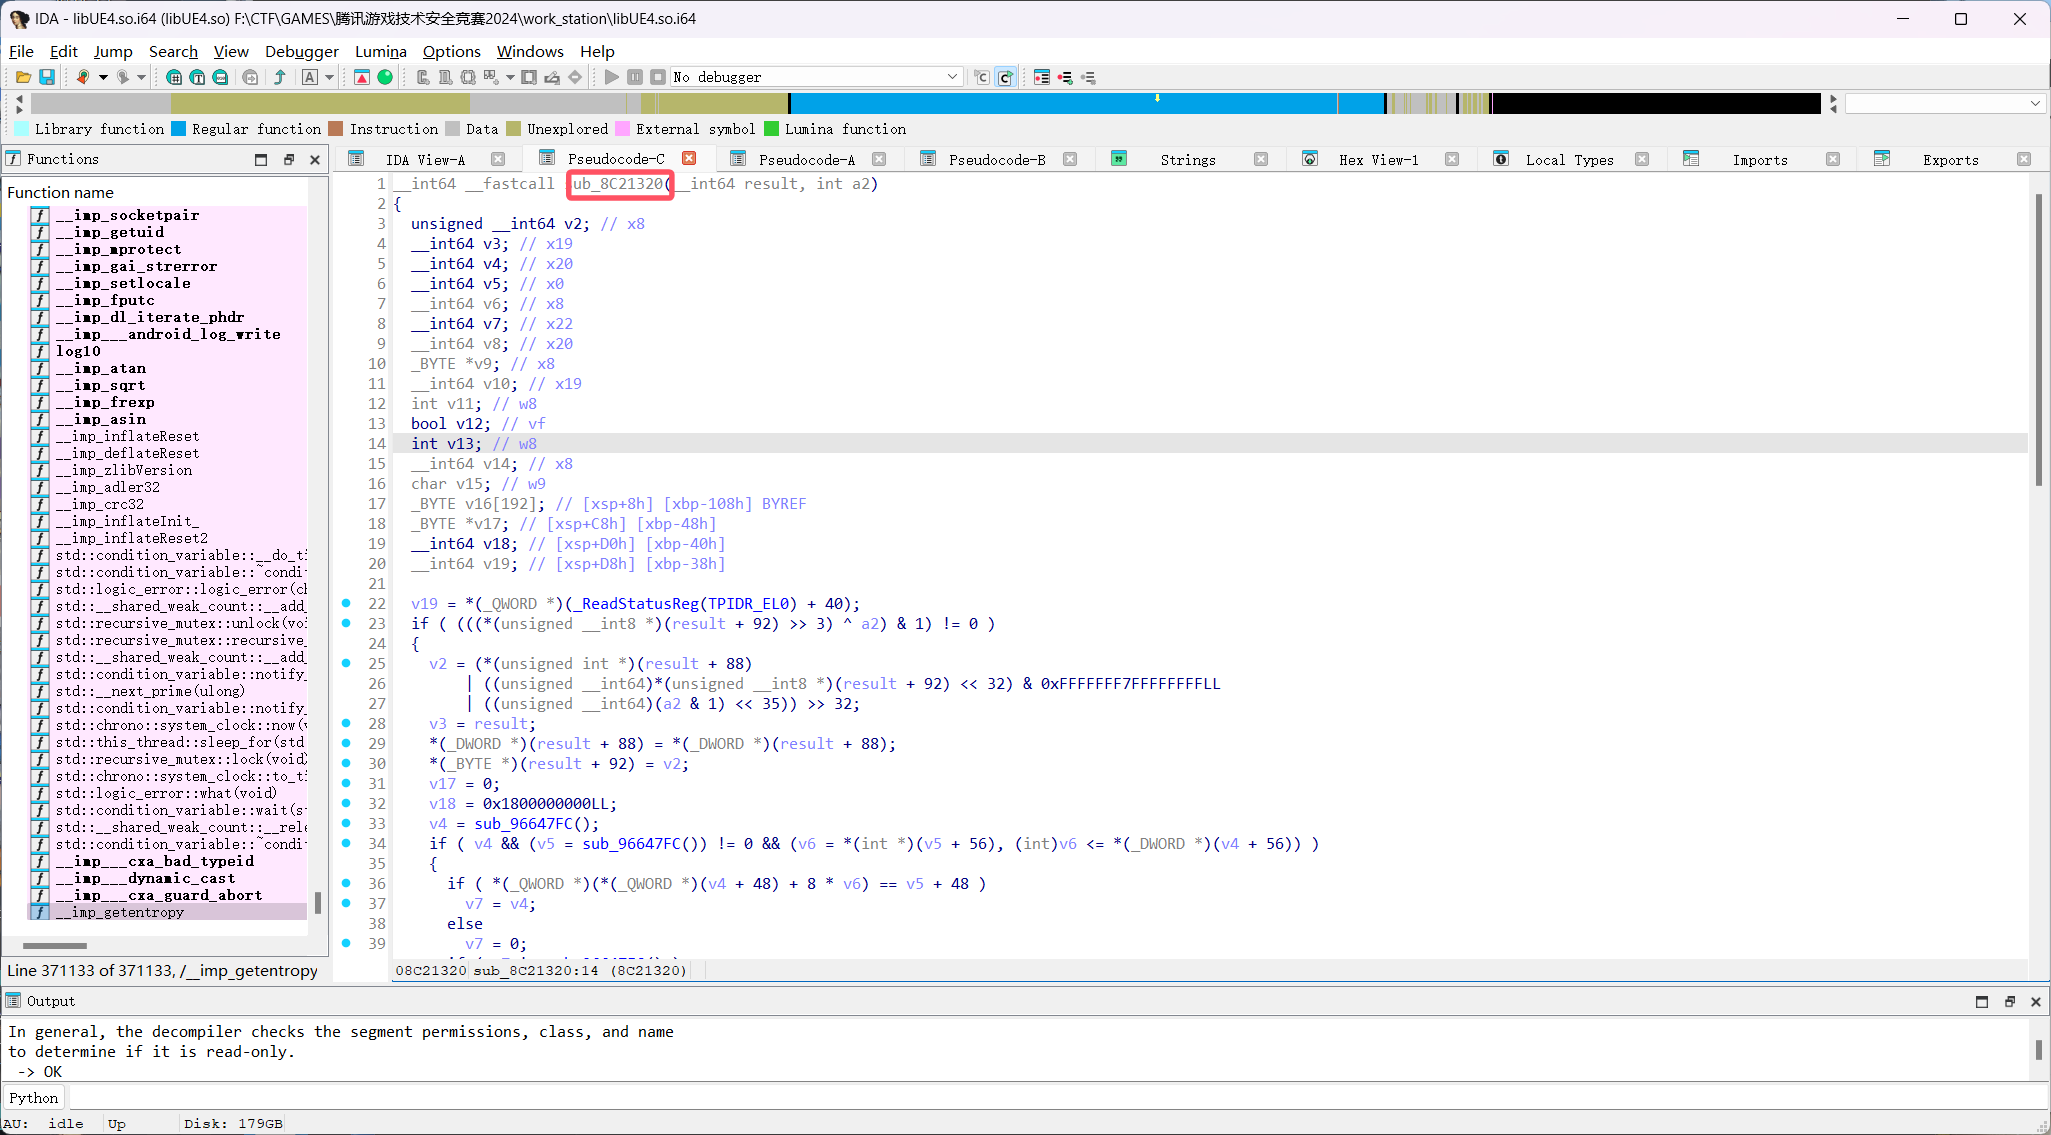Click the pause process toolbar icon
The image size is (2051, 1135).
tap(635, 77)
